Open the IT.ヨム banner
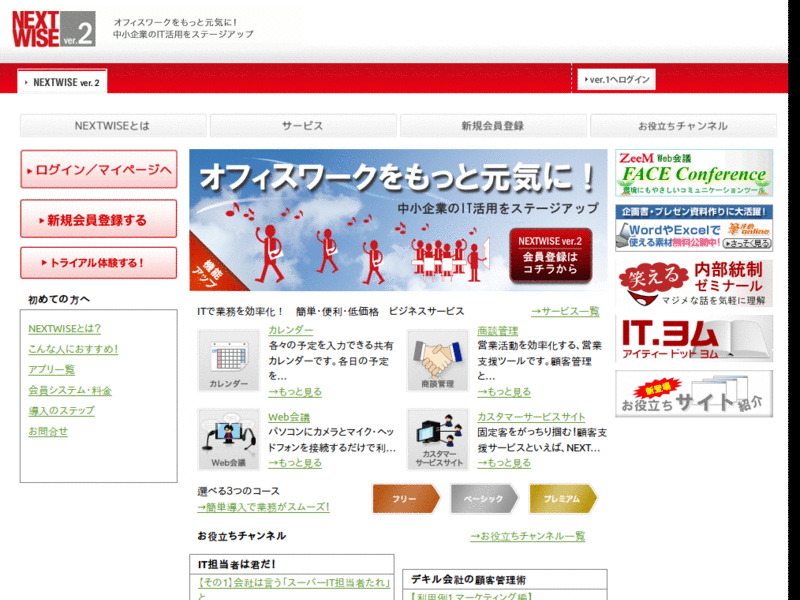 (x=694, y=339)
